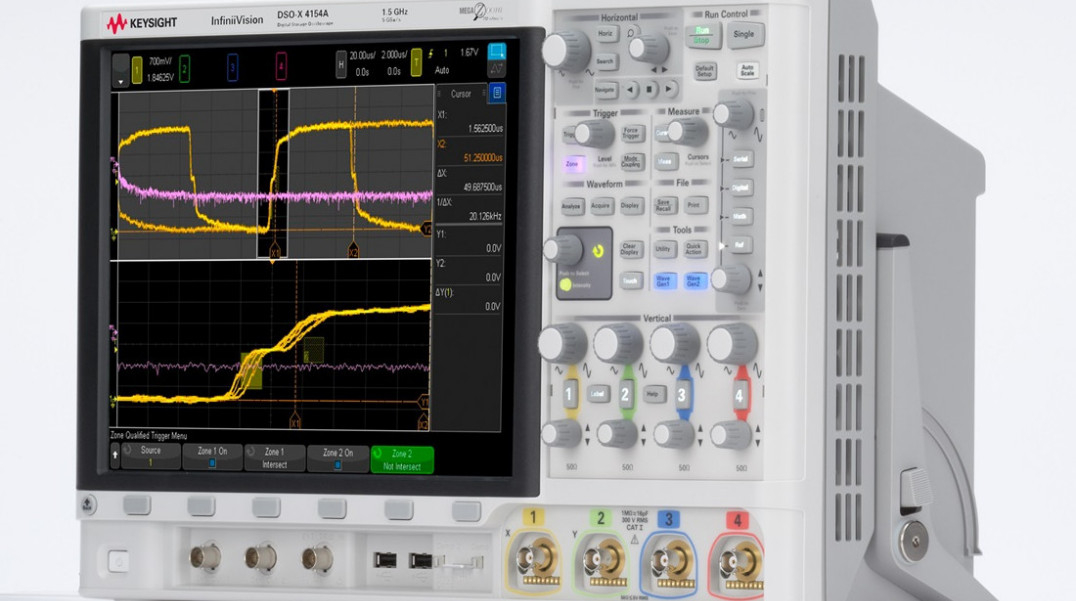Tap the X1 cursor marker in upper graph
The image size is (1076, 601).
(274, 252)
